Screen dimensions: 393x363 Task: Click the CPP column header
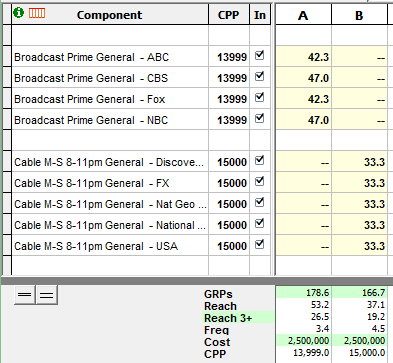coord(229,15)
